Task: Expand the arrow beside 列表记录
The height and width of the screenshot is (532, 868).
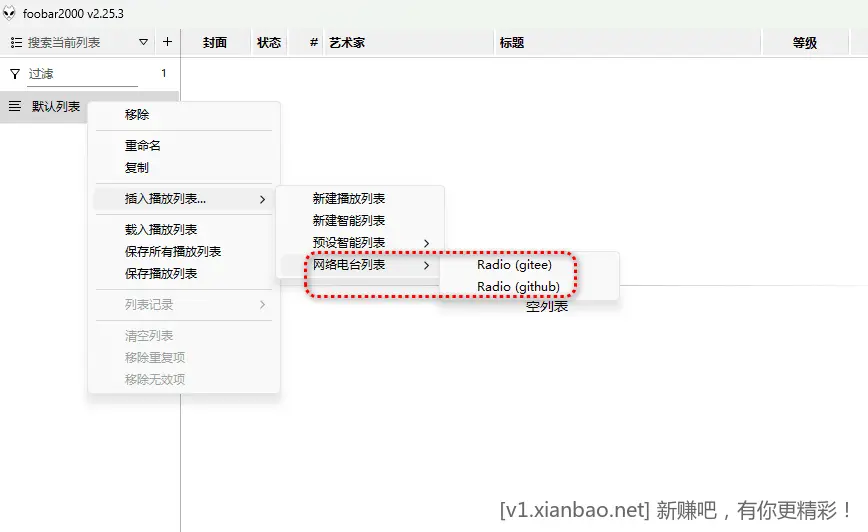Action: [262, 305]
